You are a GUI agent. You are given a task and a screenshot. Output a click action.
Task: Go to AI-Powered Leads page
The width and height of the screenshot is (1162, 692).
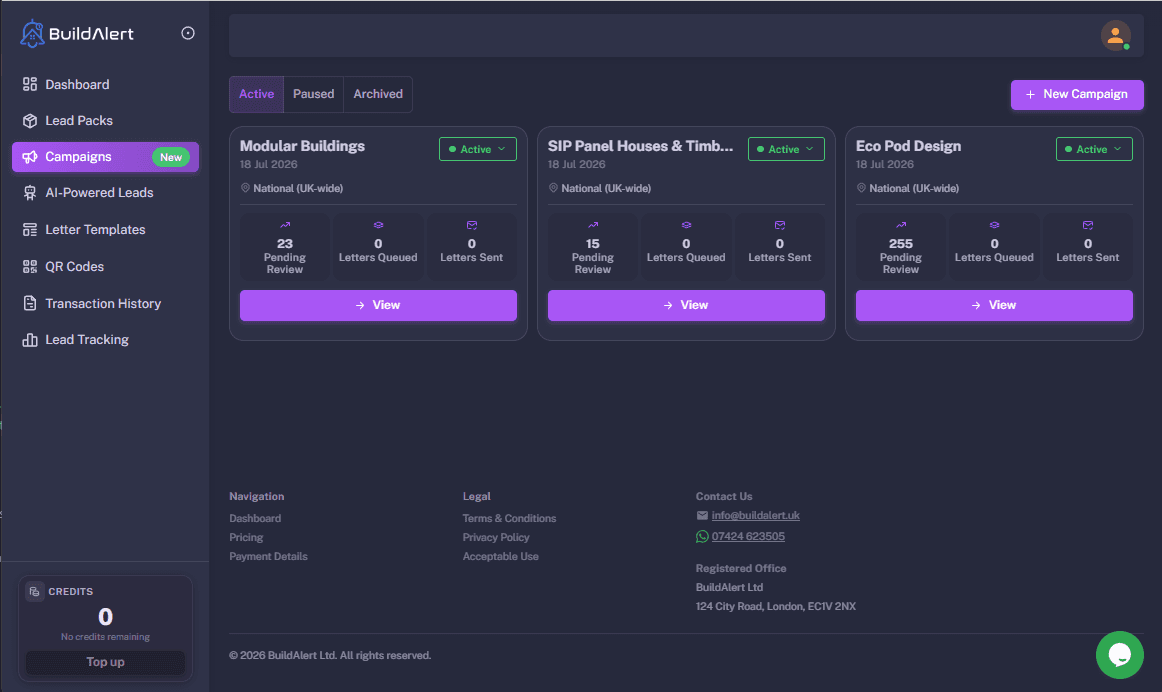105,193
